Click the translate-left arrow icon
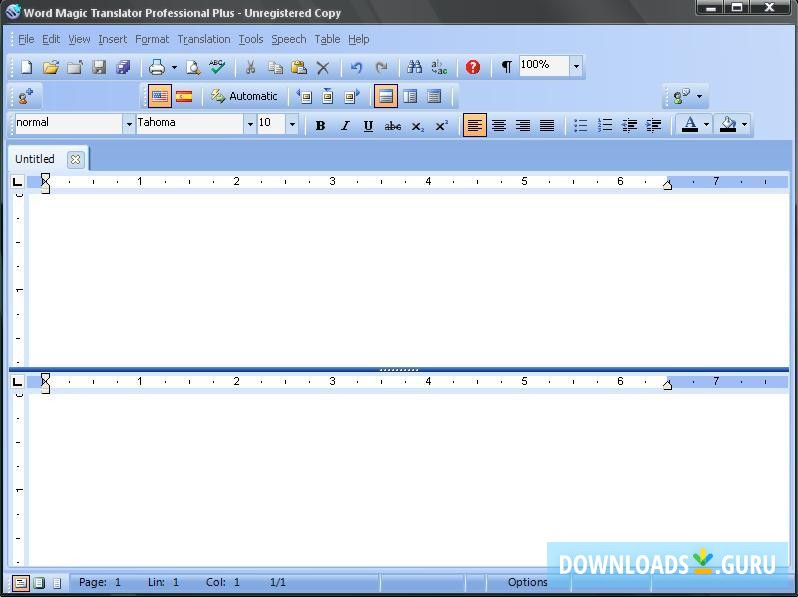798x597 pixels. click(x=304, y=96)
